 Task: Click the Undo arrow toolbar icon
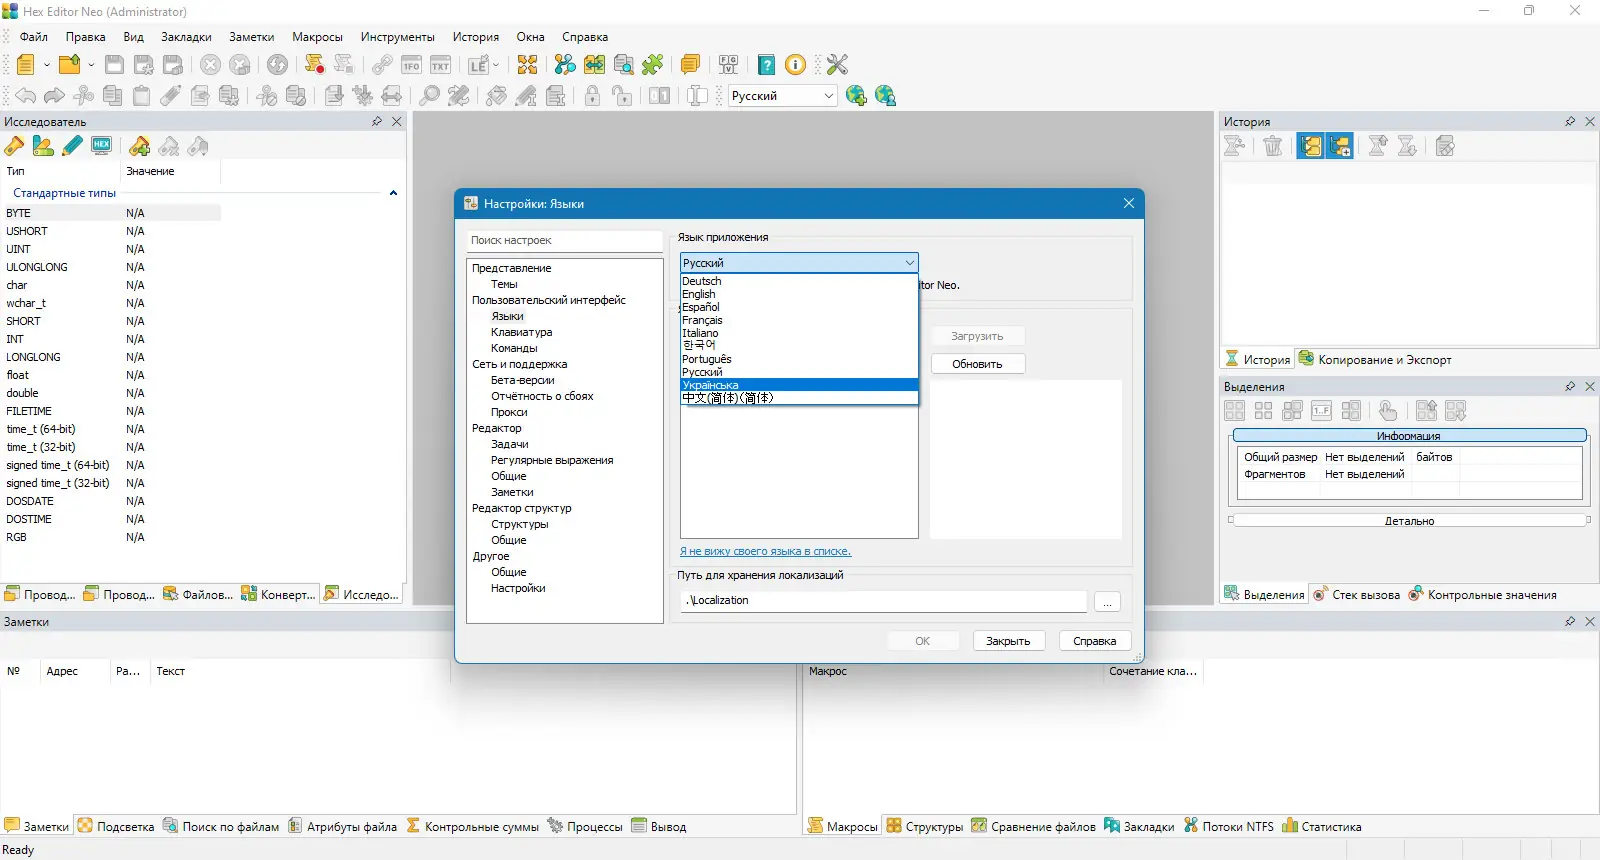pyautogui.click(x=26, y=96)
